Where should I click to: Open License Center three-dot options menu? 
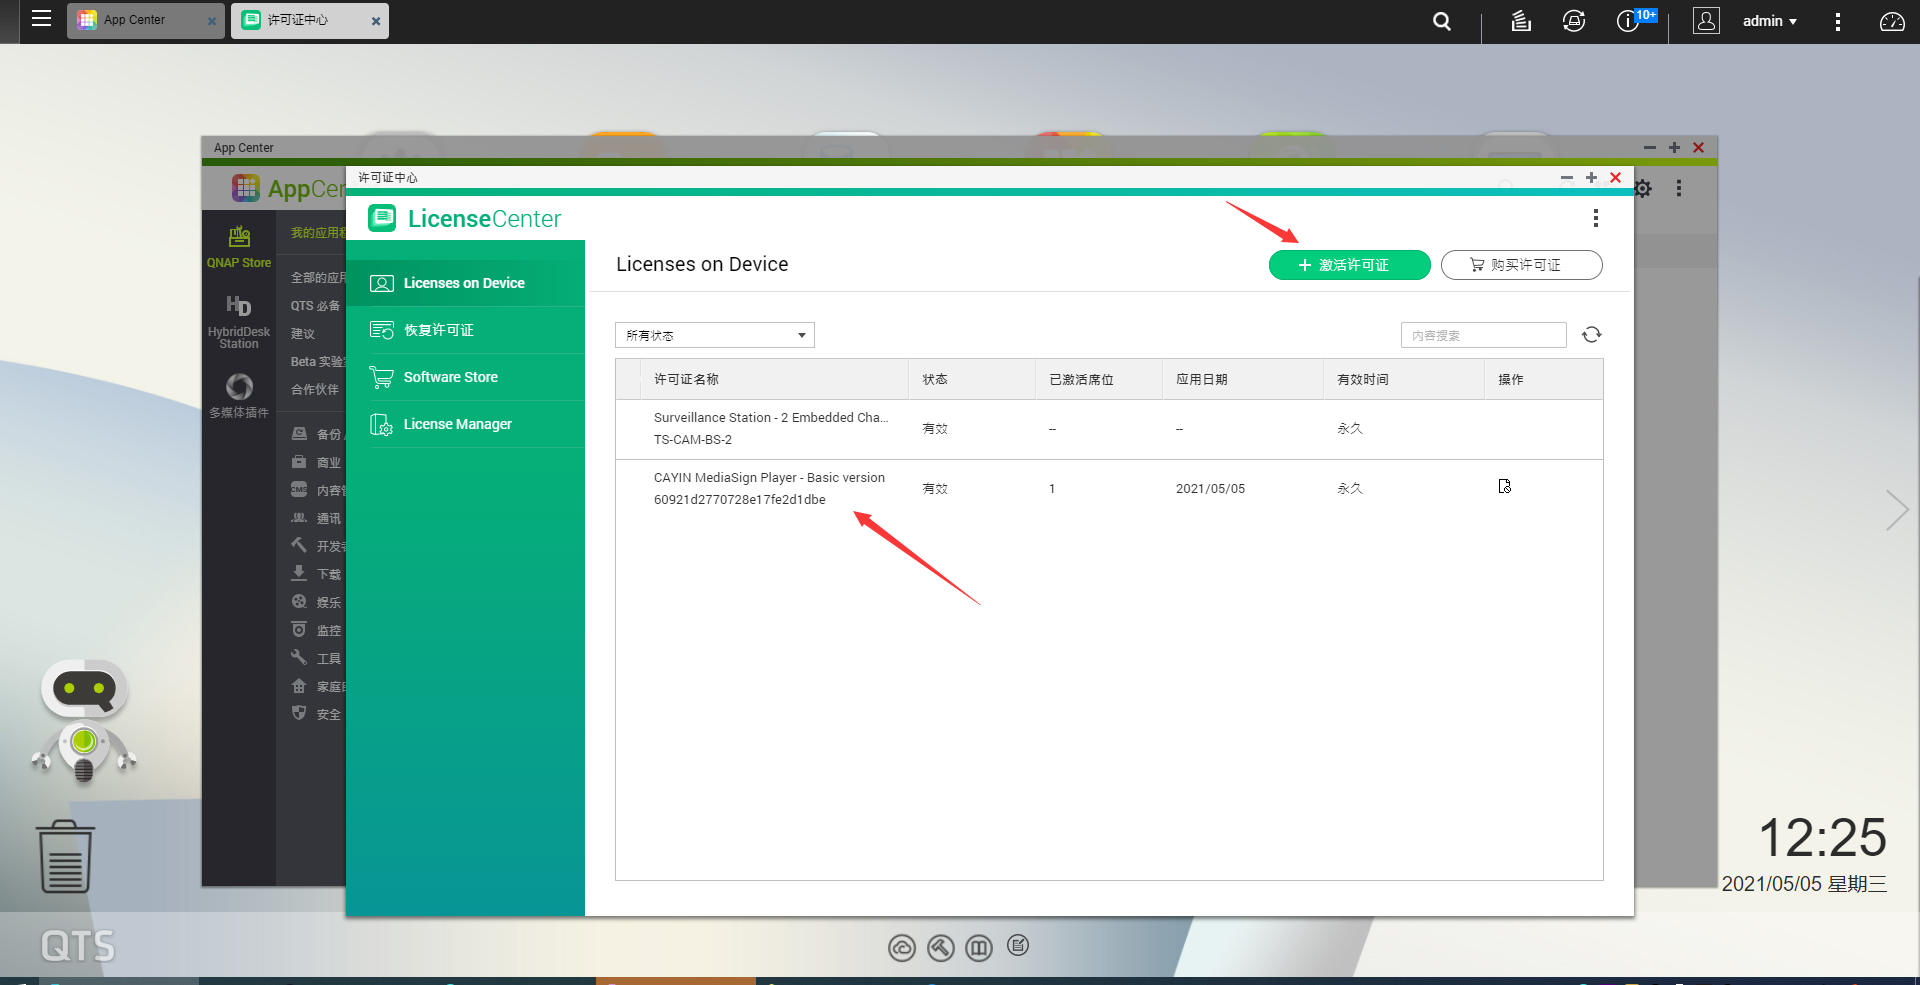[x=1595, y=218]
